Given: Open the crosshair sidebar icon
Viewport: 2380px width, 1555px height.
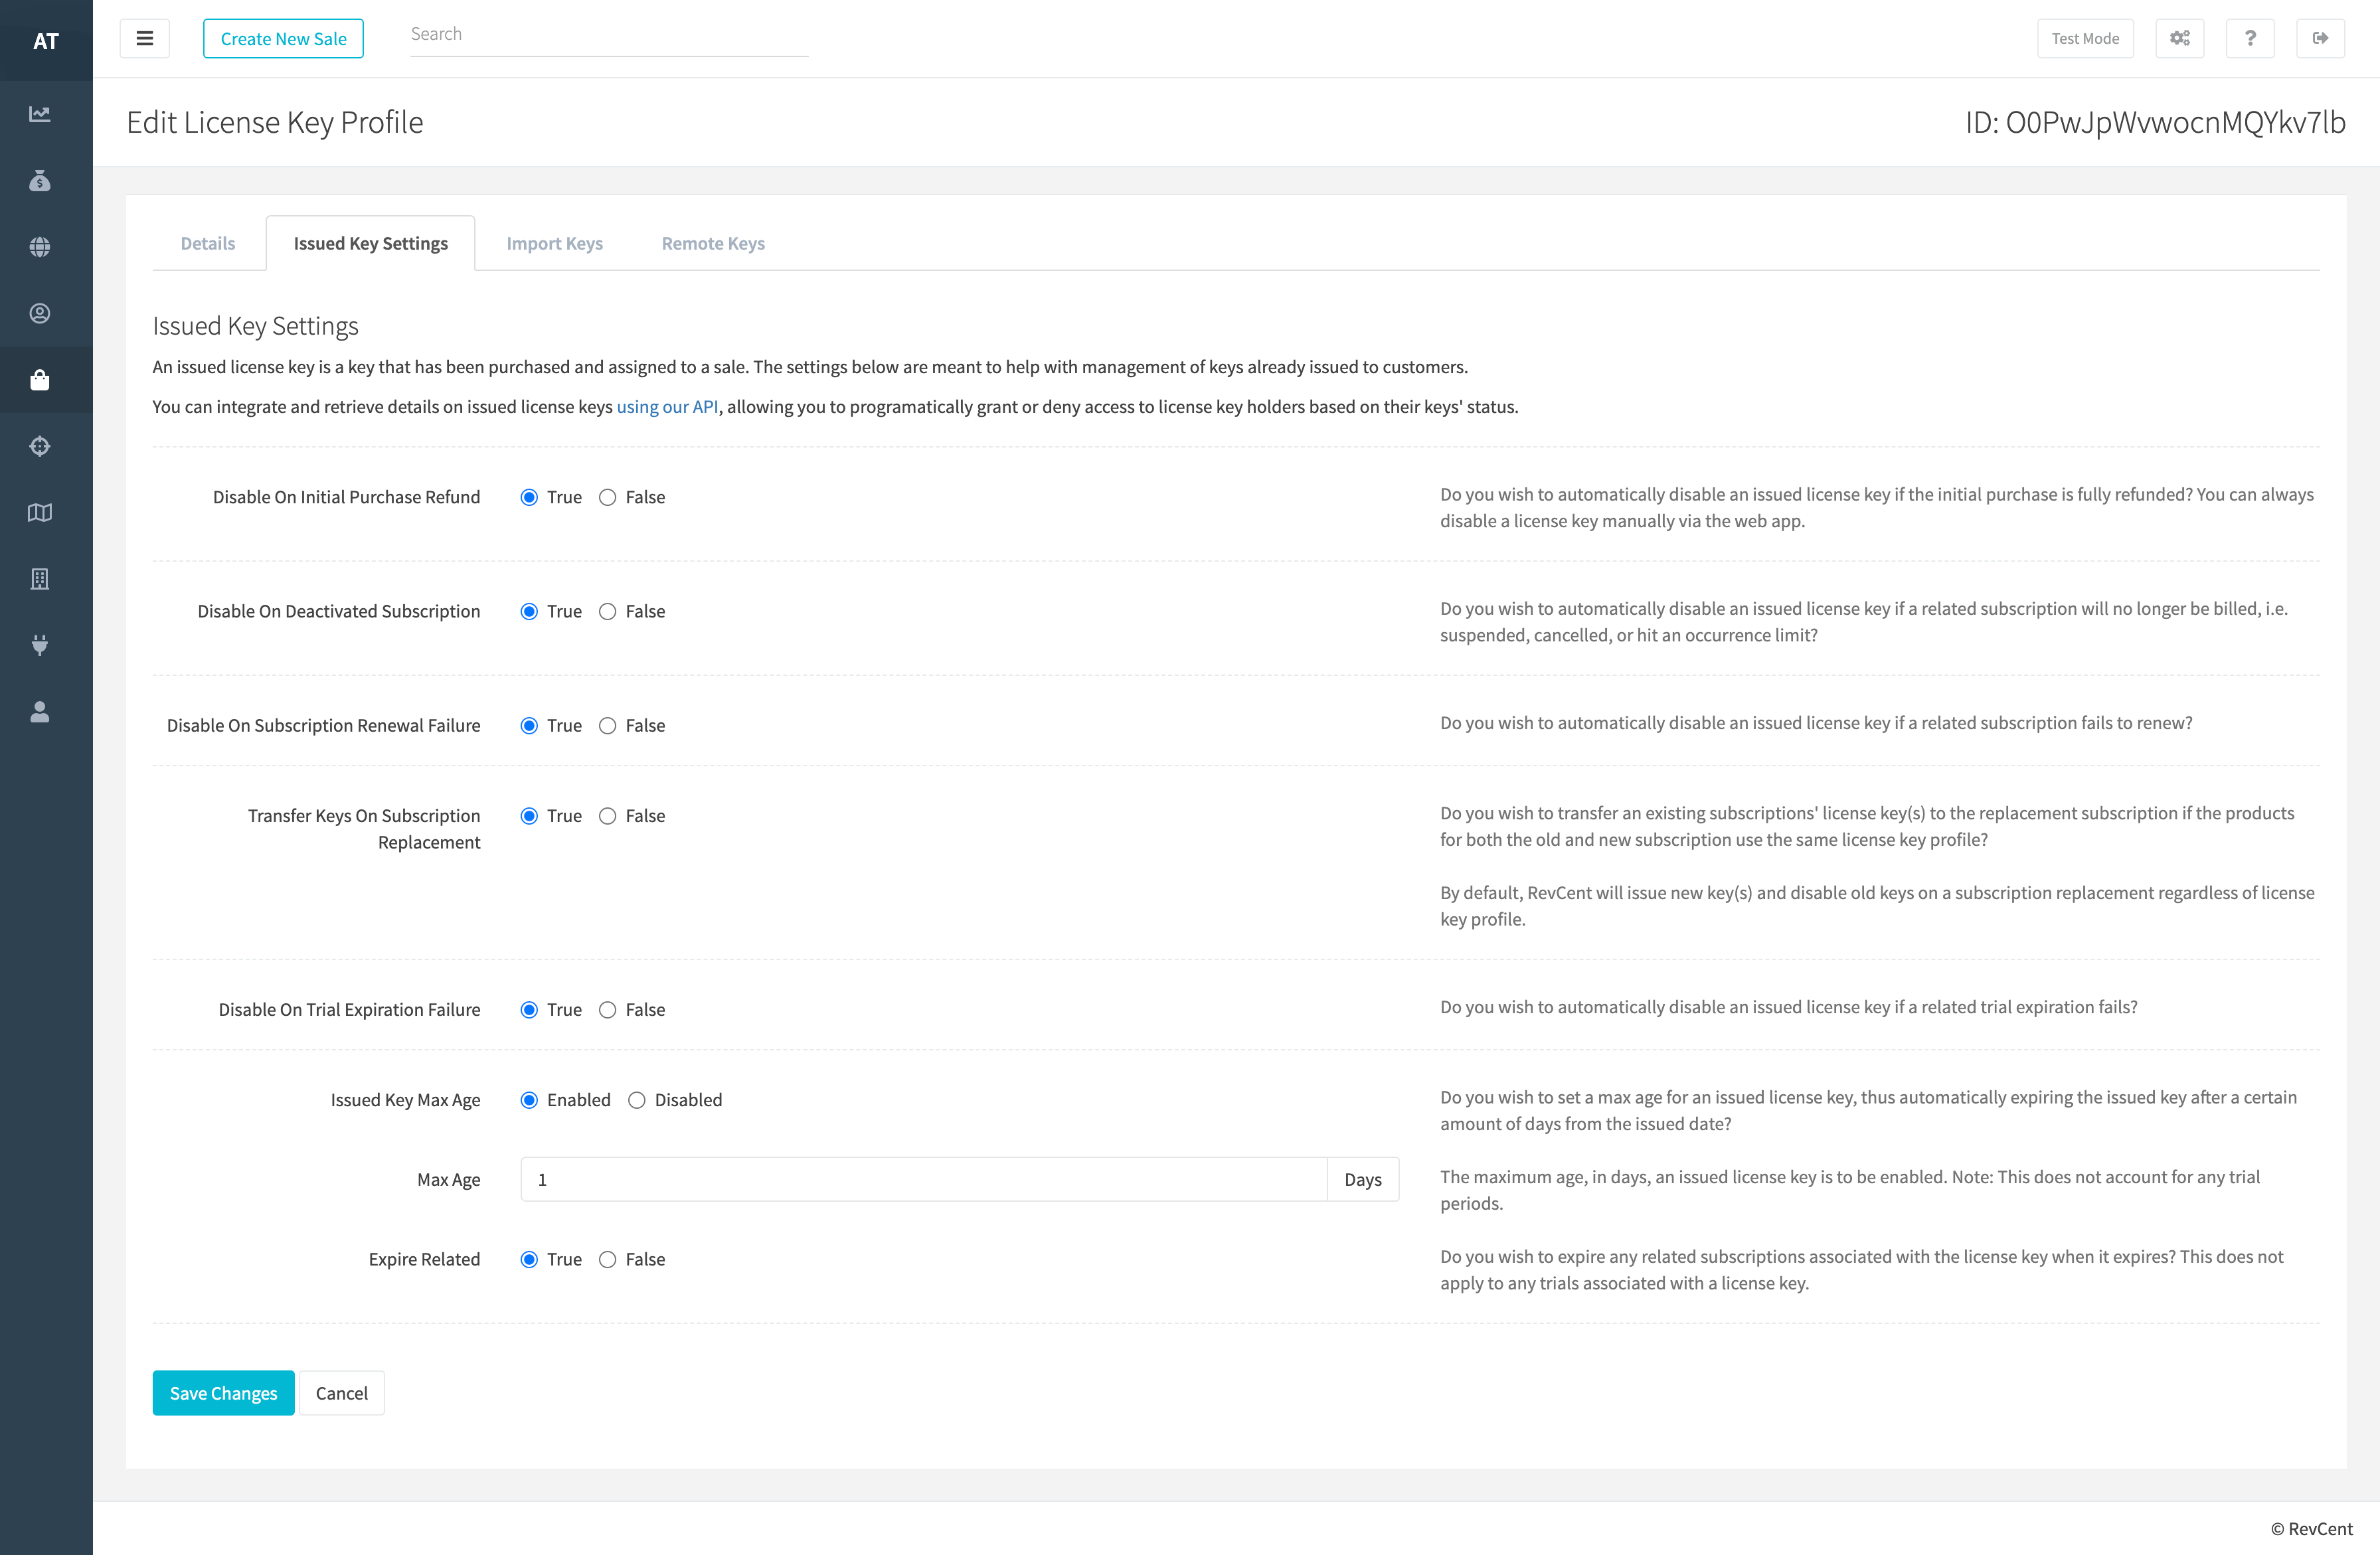Looking at the screenshot, I should (40, 446).
